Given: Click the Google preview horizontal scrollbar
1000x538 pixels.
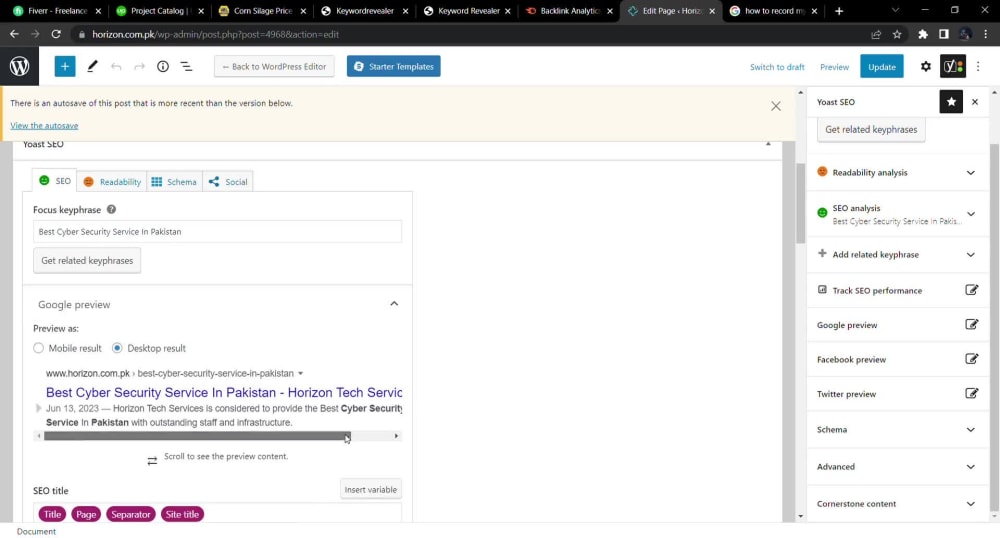Looking at the screenshot, I should 197,436.
